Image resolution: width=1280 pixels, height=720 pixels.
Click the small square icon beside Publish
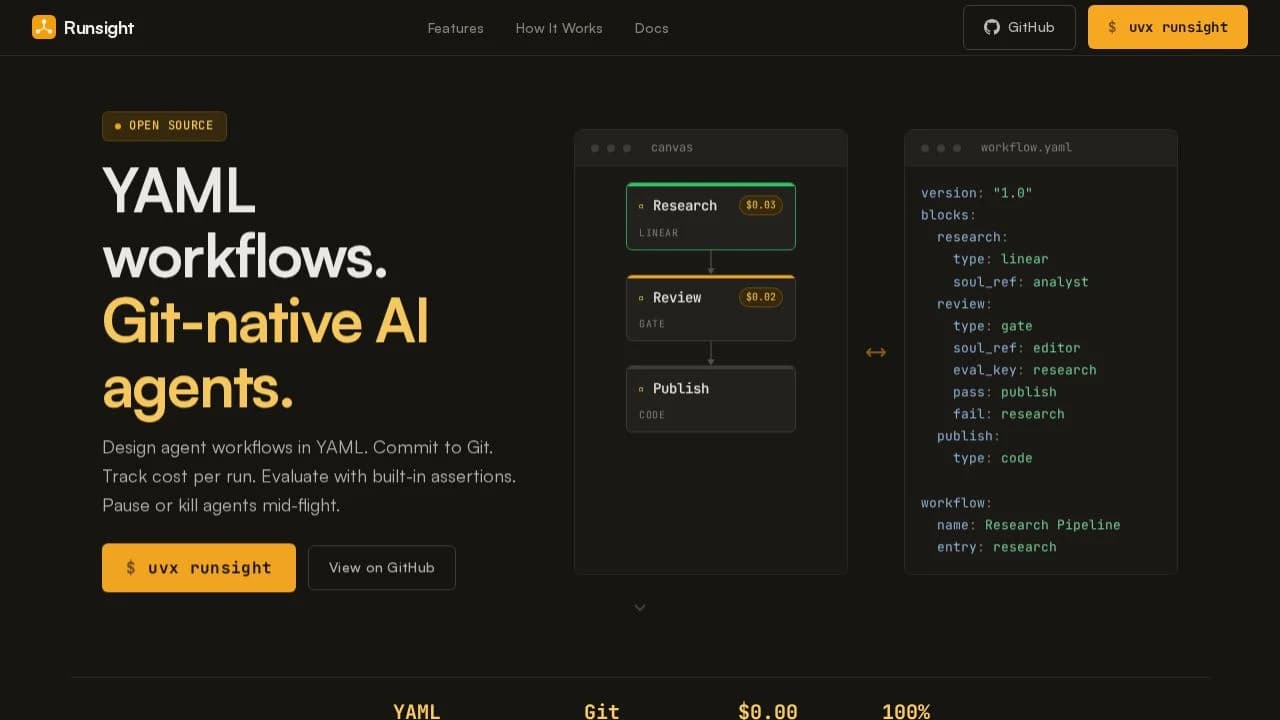(641, 389)
